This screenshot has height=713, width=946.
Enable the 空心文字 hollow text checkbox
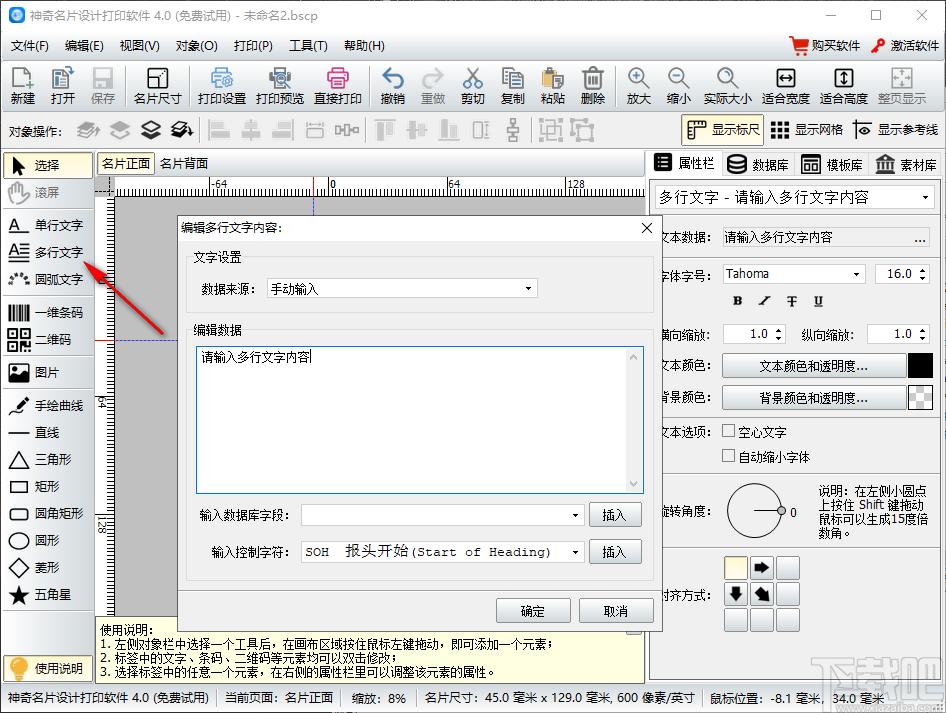click(x=728, y=432)
